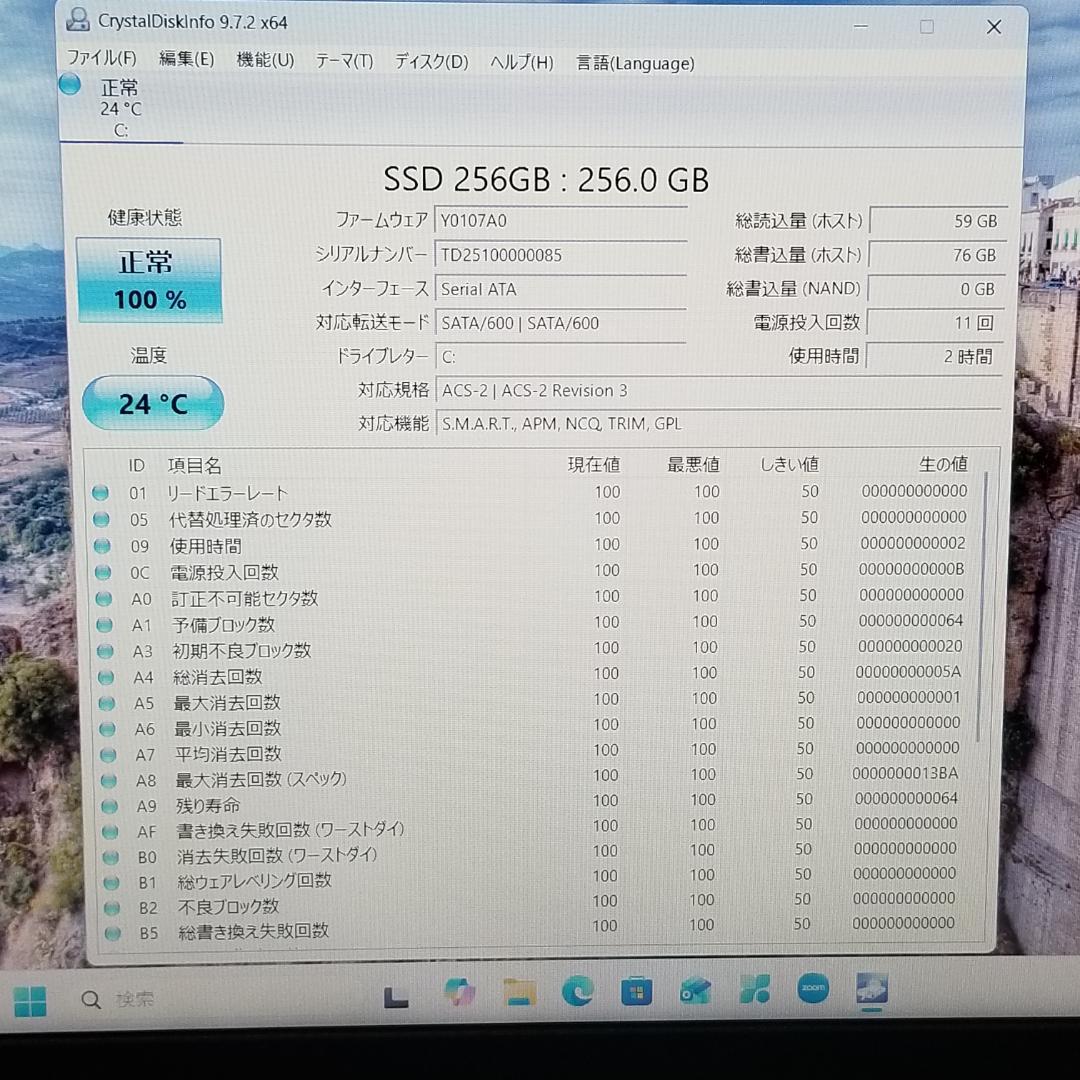The width and height of the screenshot is (1080, 1080).
Task: Click the total host reads value 59 GB
Action: click(938, 221)
